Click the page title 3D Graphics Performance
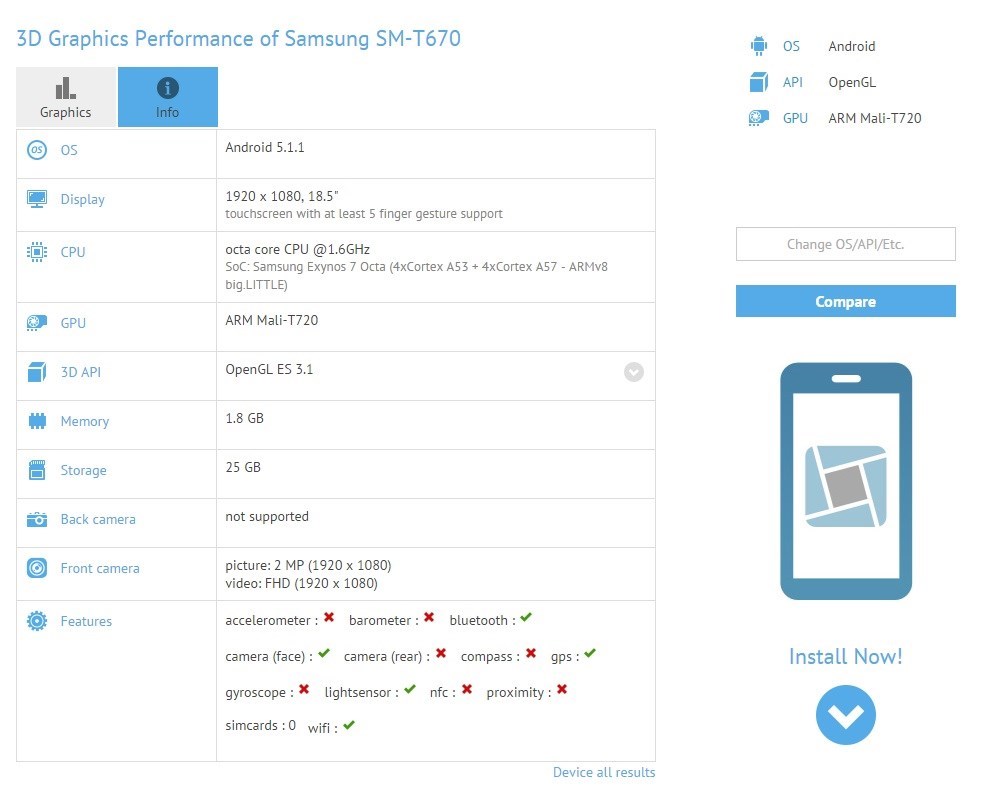987x810 pixels. coord(239,38)
